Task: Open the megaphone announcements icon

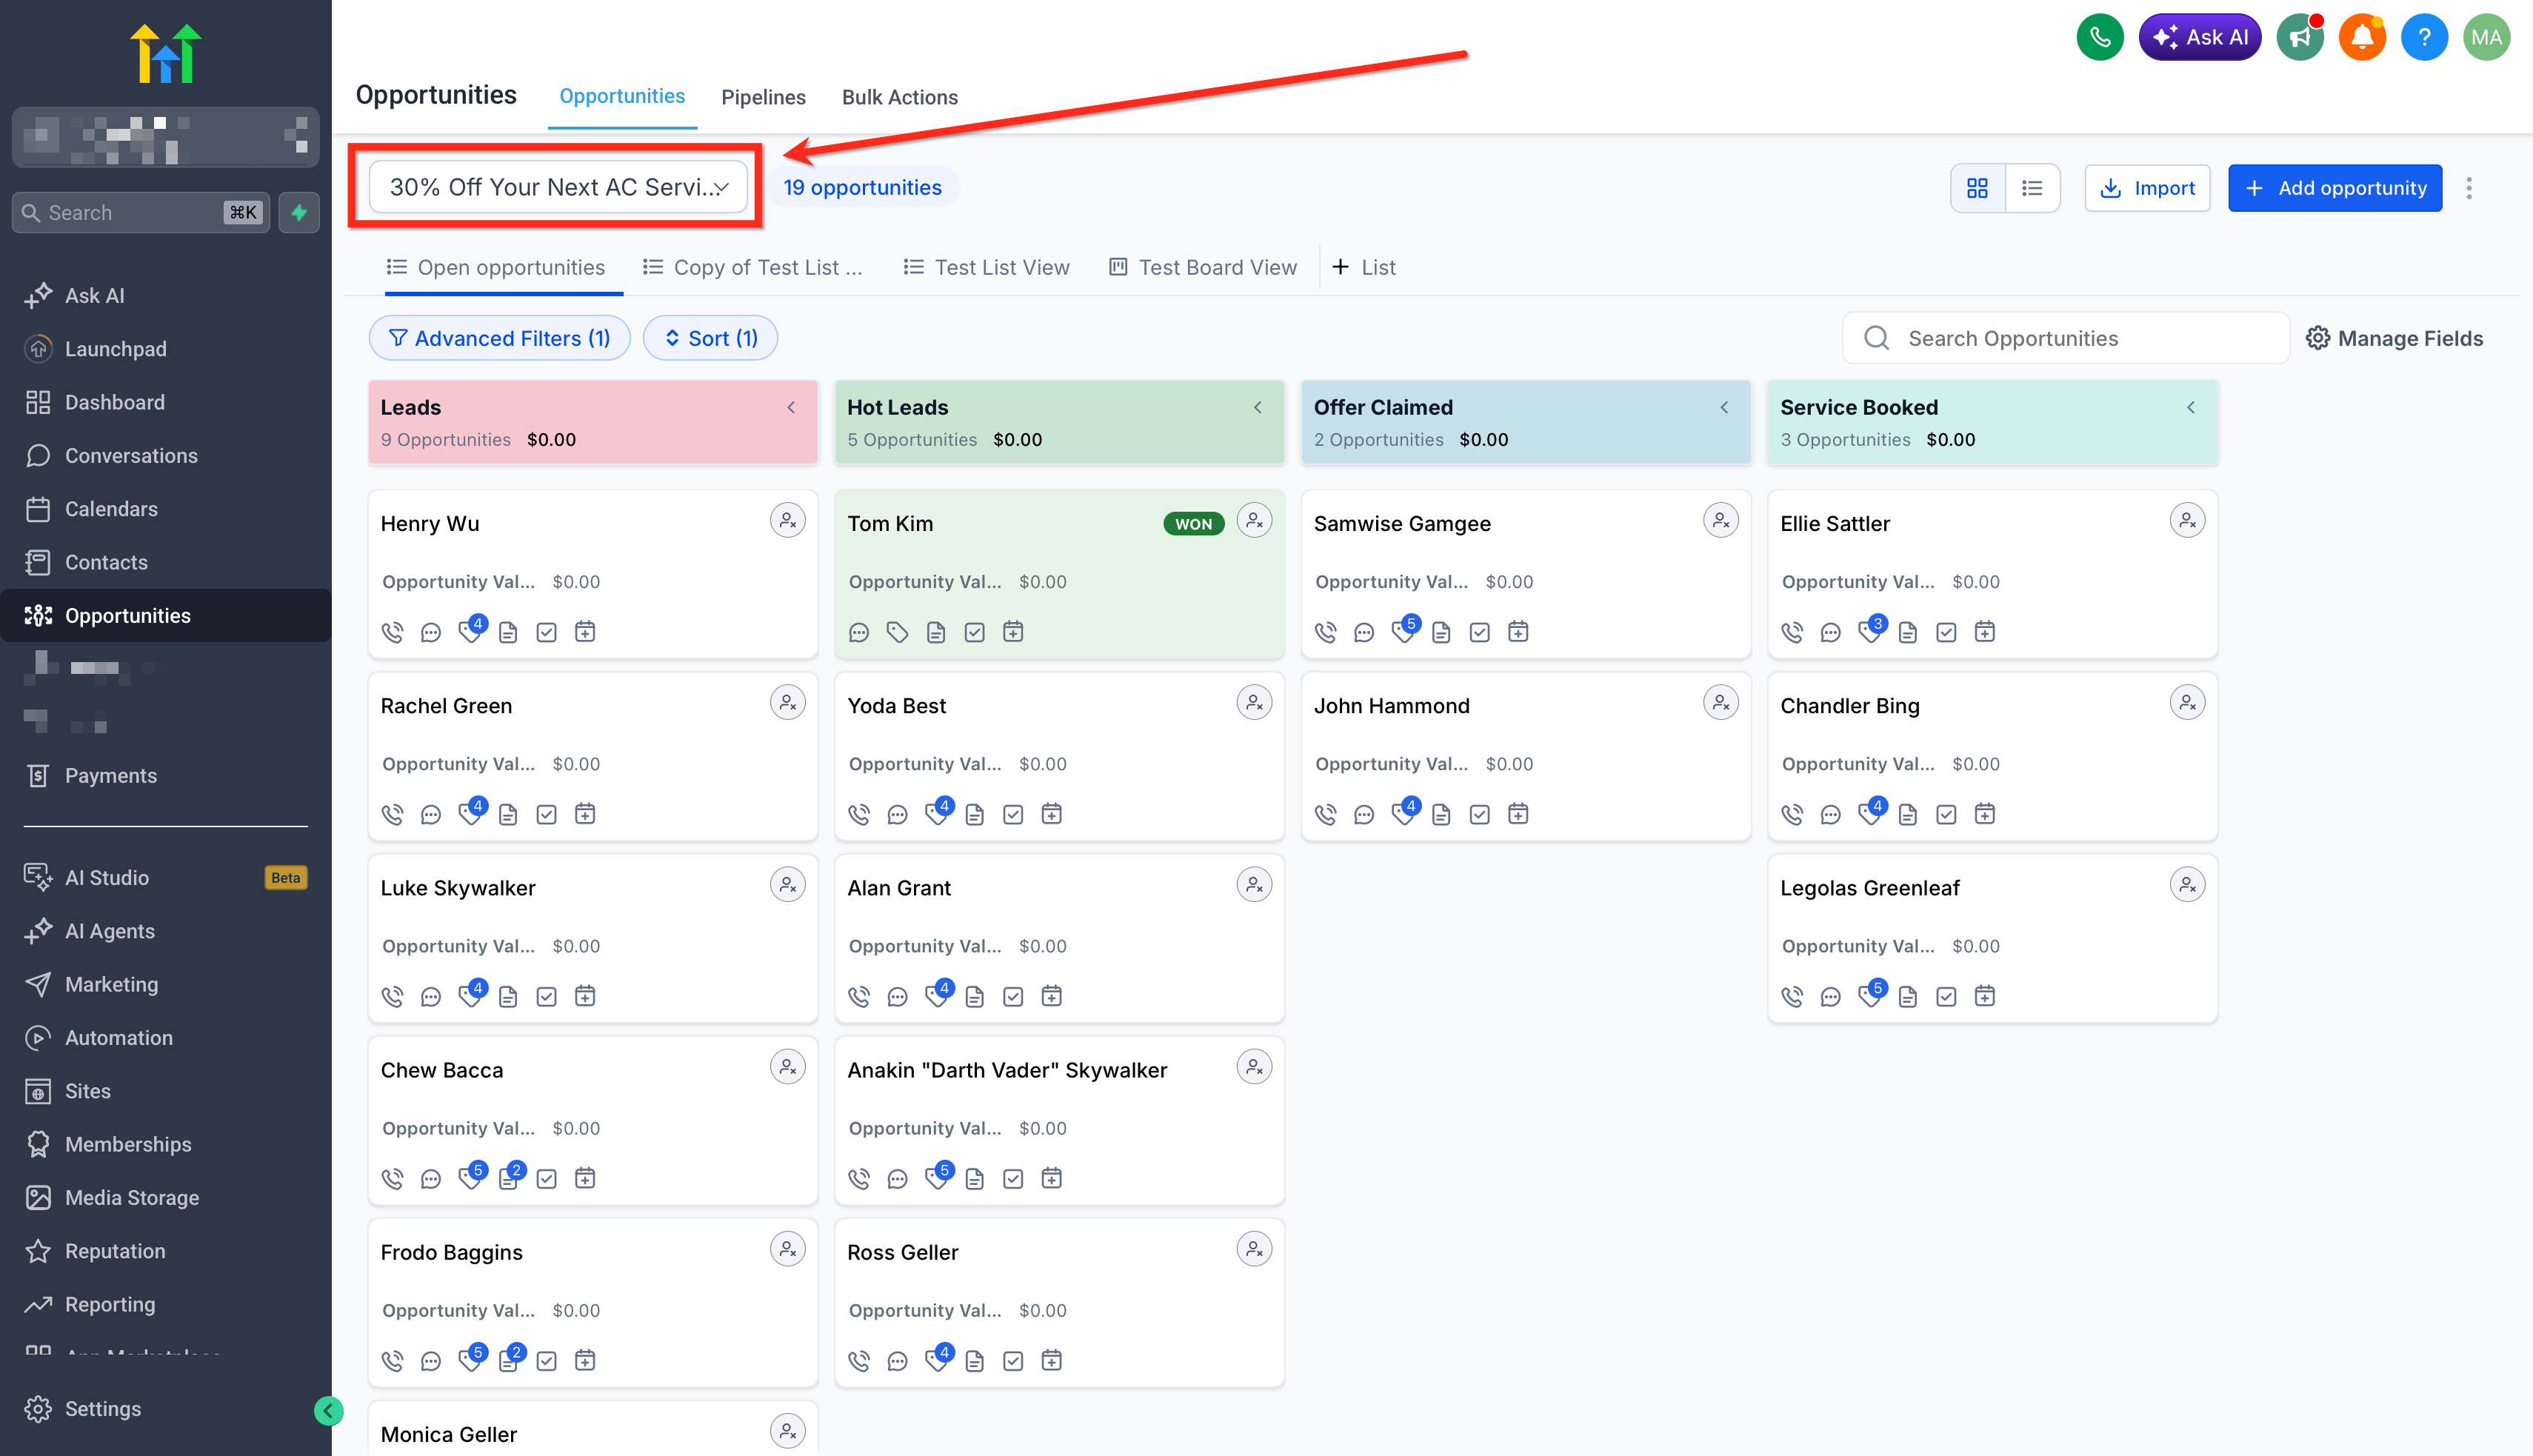Action: [x=2300, y=38]
